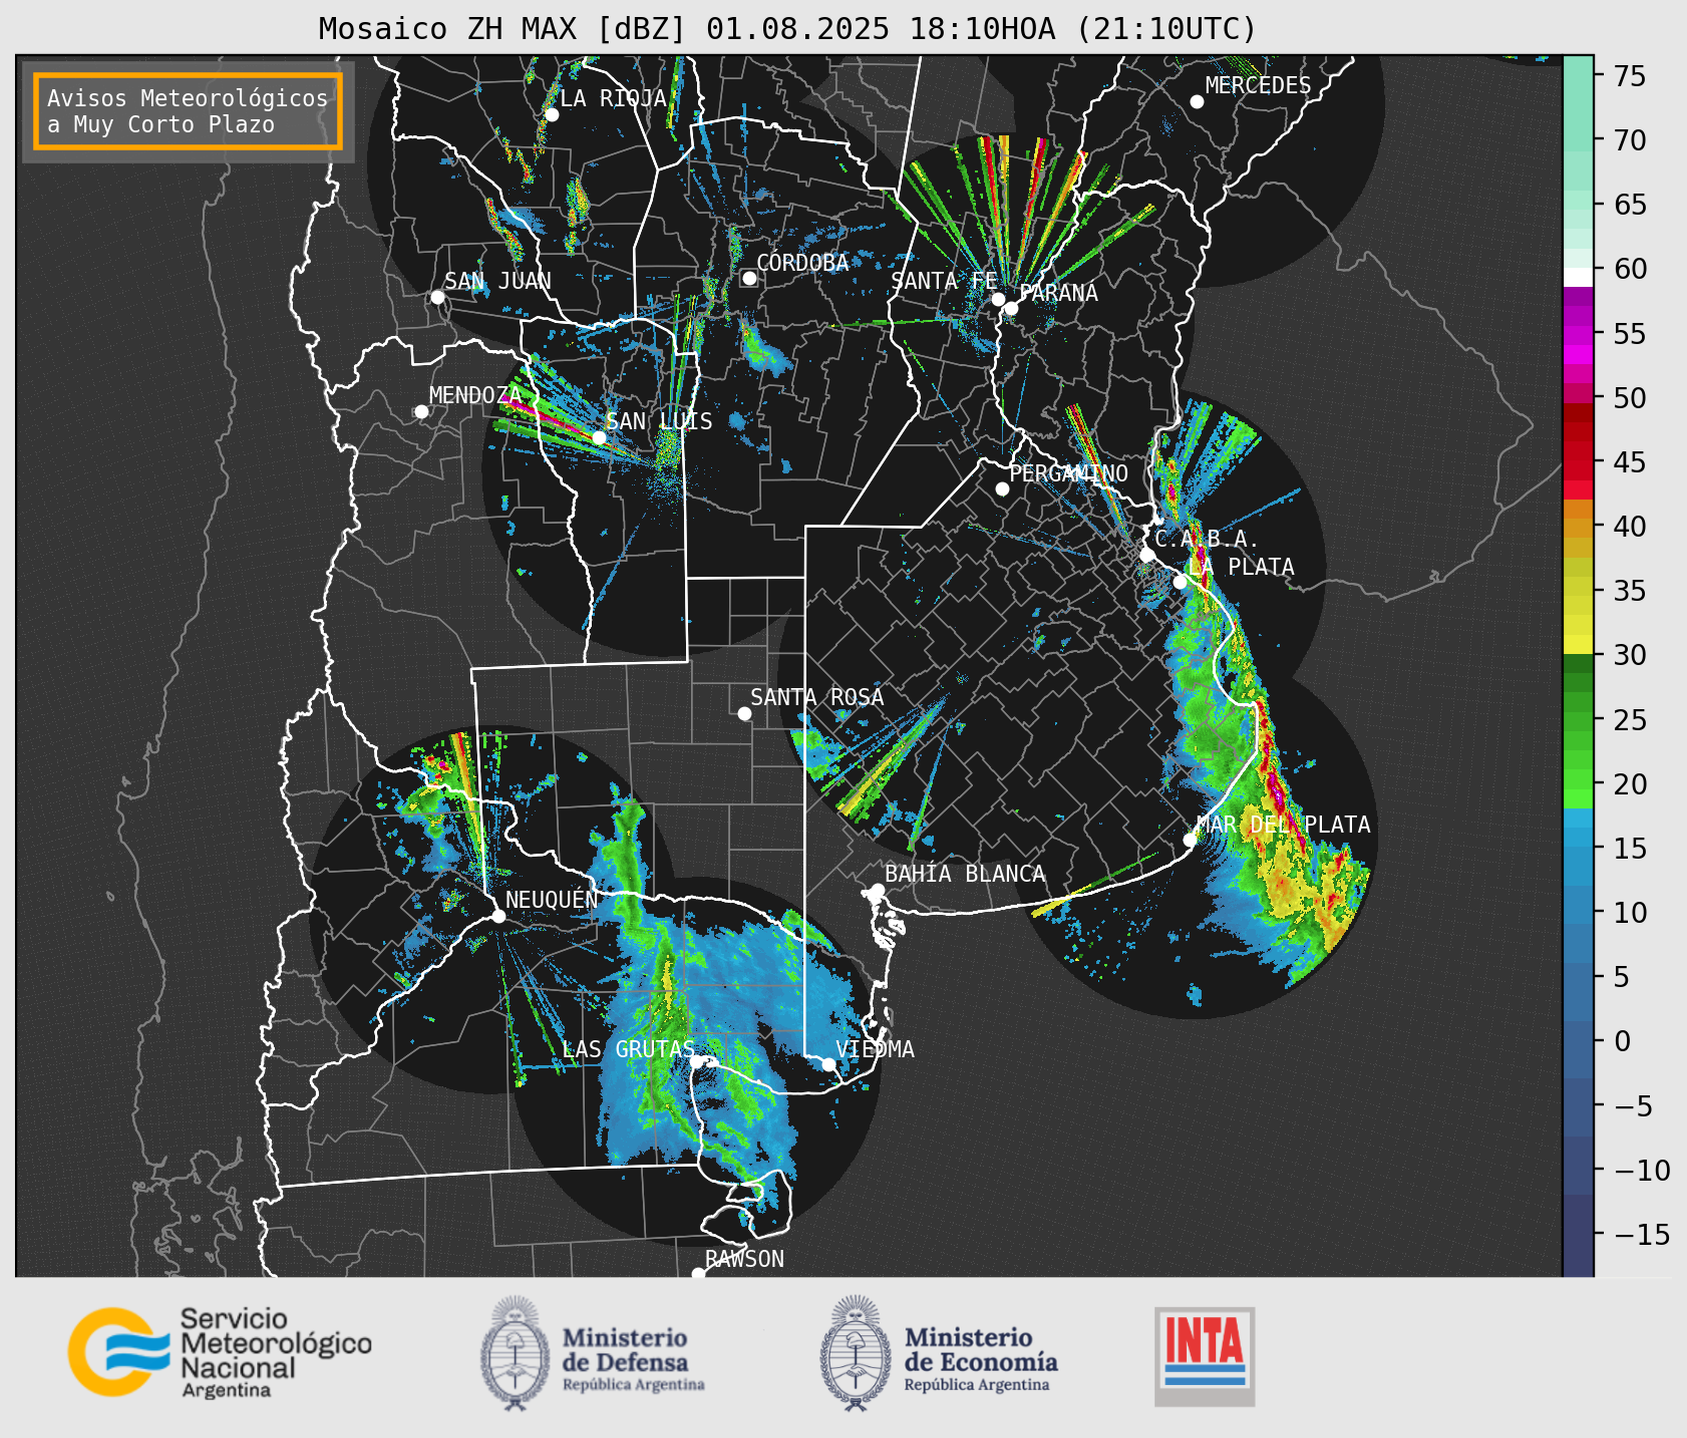Click the LA RIOJA city marker dot
Screen dimensions: 1687x1438
[x=551, y=115]
